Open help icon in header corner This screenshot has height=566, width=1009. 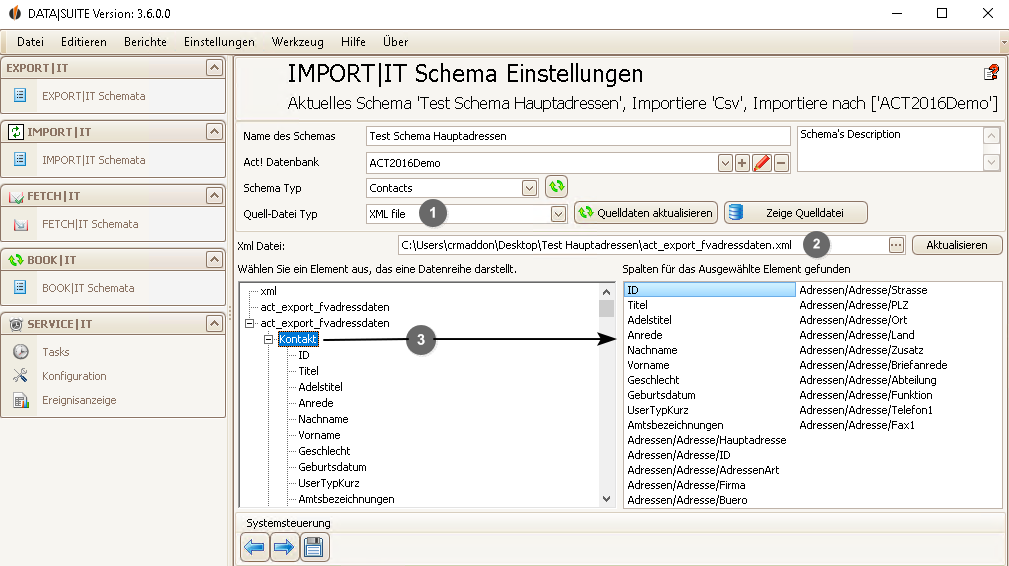coord(991,72)
